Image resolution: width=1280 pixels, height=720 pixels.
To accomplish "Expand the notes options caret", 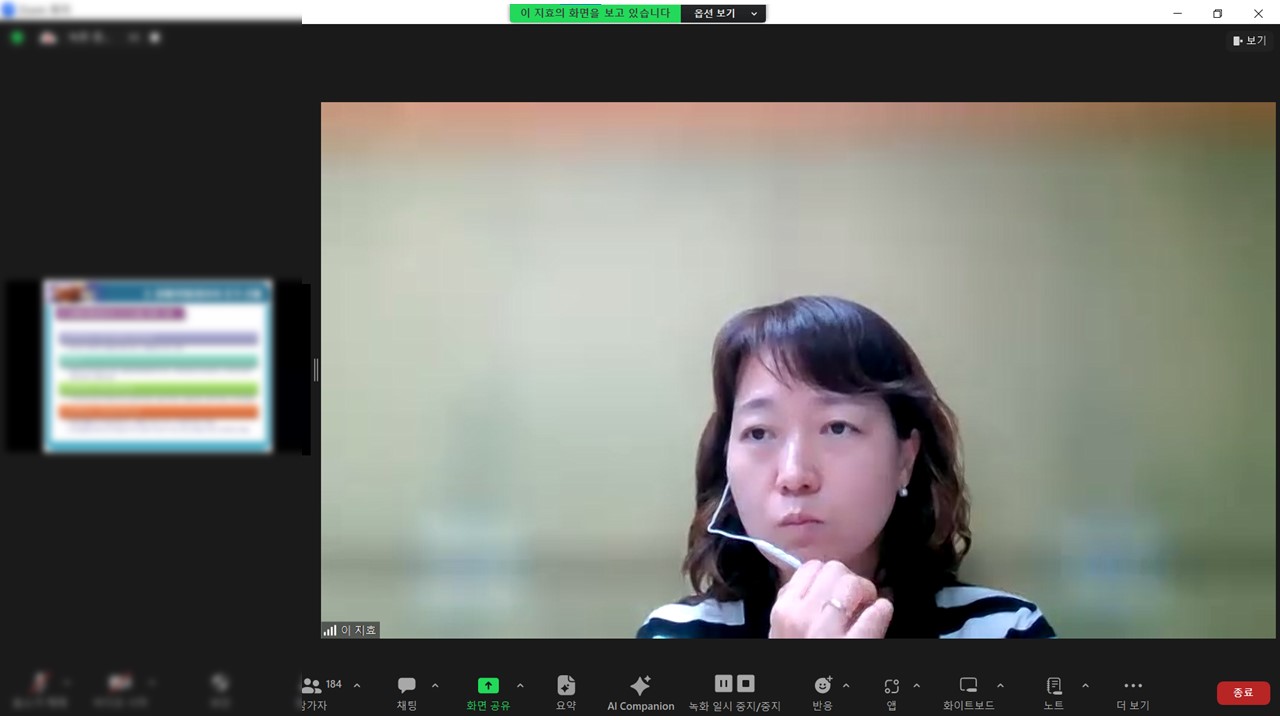I will click(x=1085, y=686).
